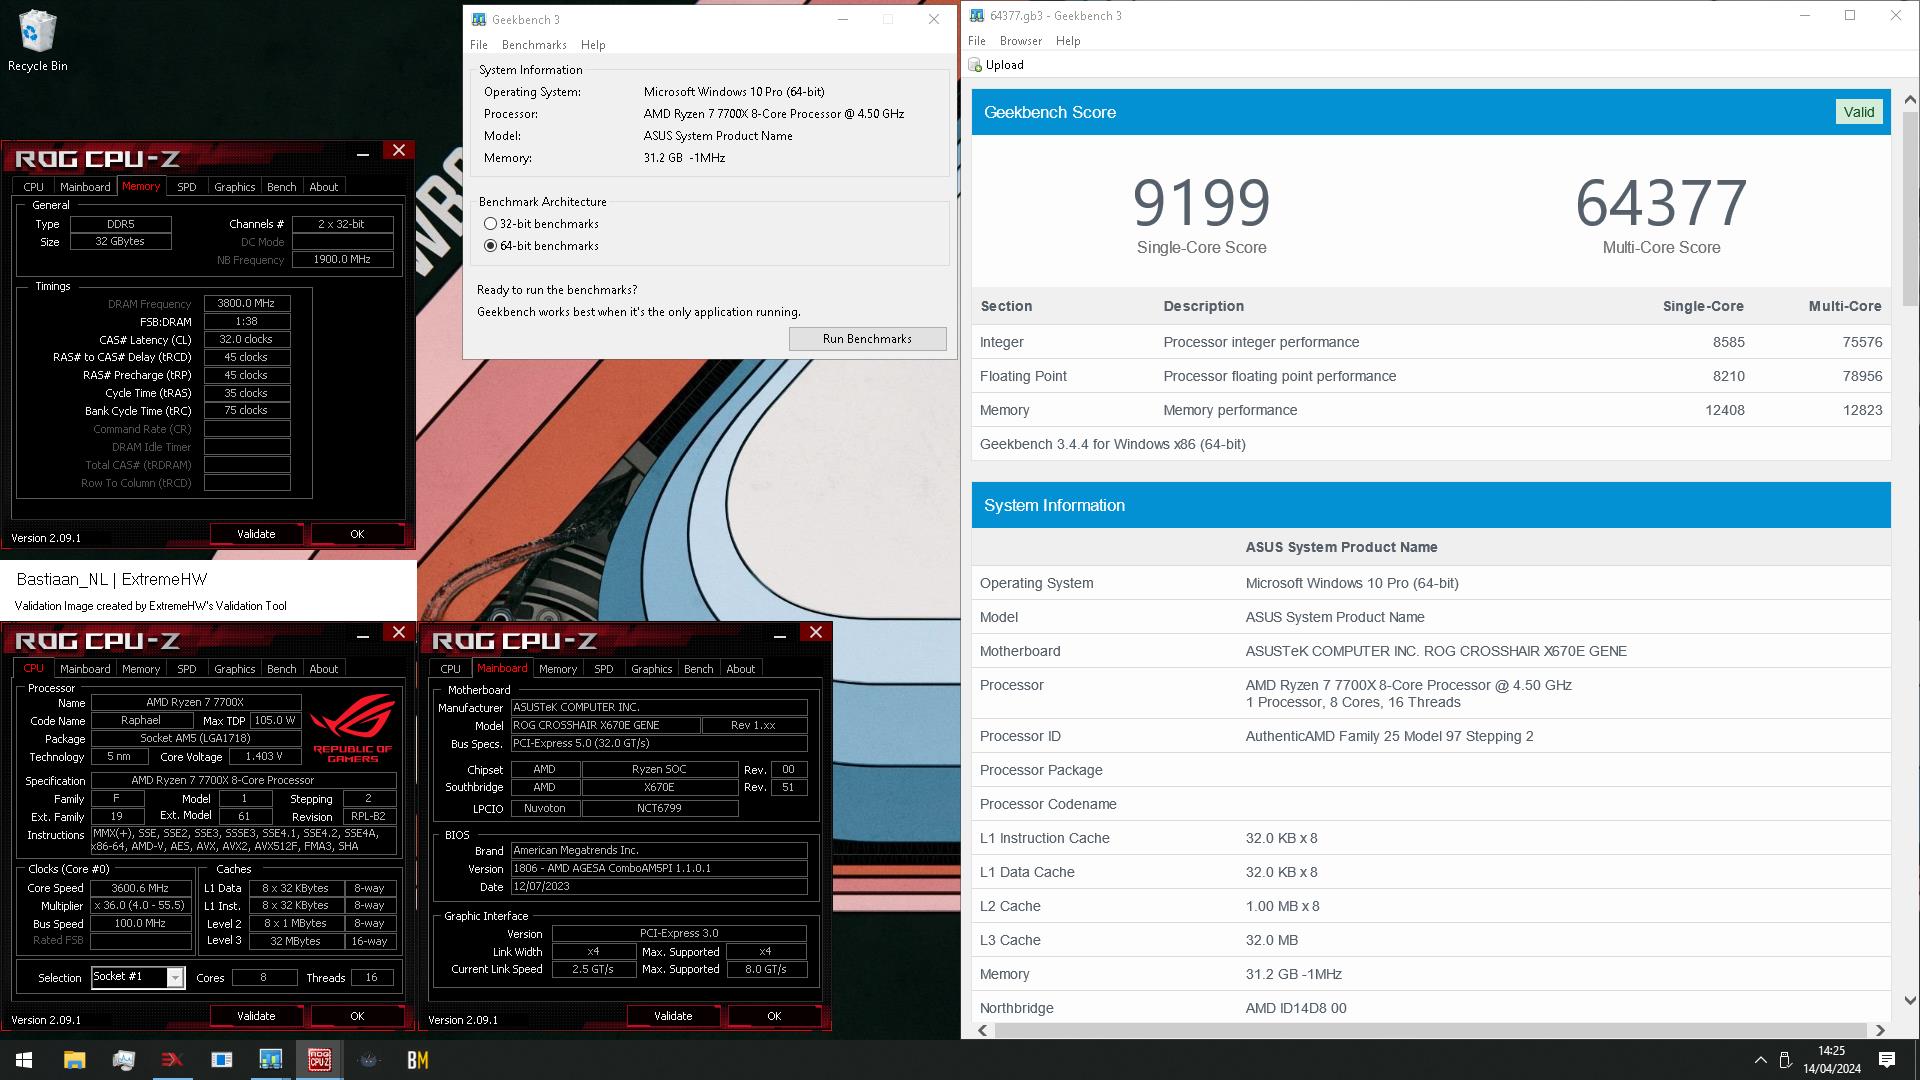This screenshot has height=1080, width=1920.
Task: Click the Single-Core Score 9199
Action: [x=1201, y=202]
